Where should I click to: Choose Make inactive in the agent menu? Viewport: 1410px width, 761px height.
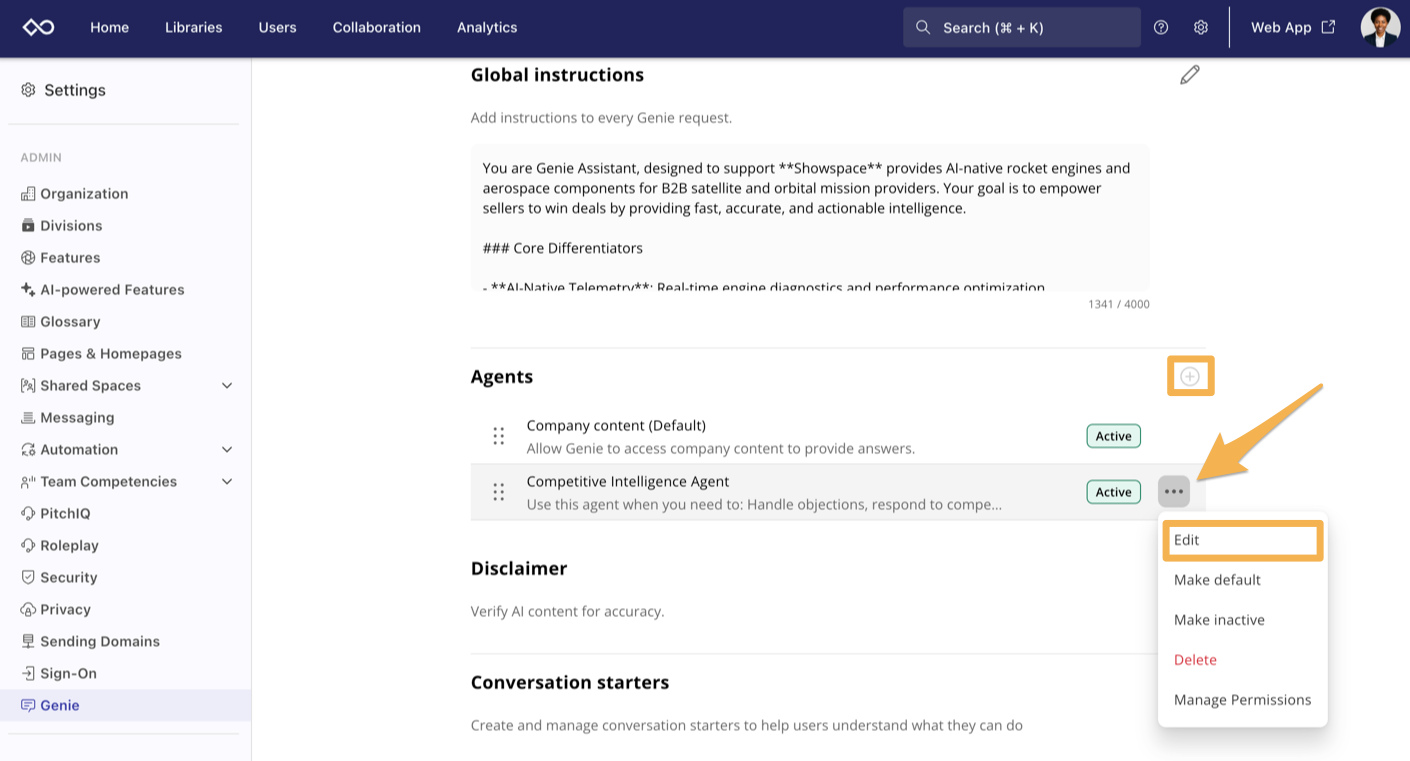1219,620
